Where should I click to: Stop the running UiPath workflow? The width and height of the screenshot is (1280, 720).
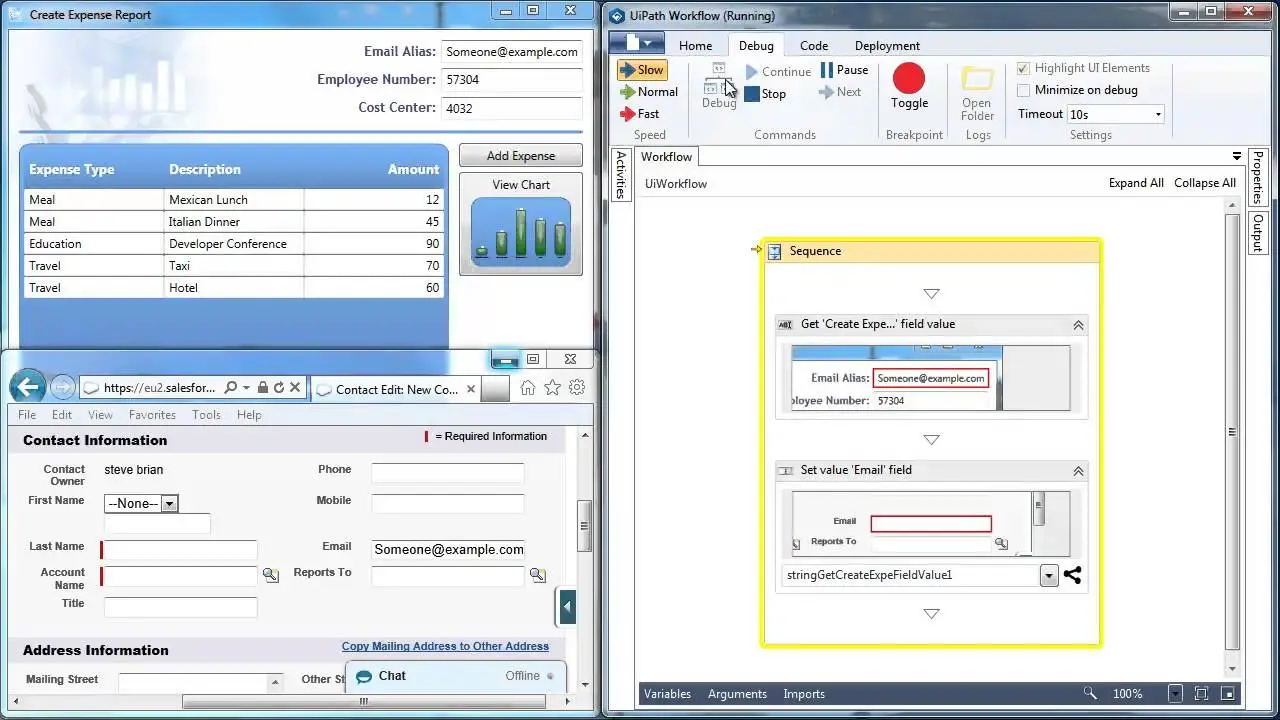765,94
